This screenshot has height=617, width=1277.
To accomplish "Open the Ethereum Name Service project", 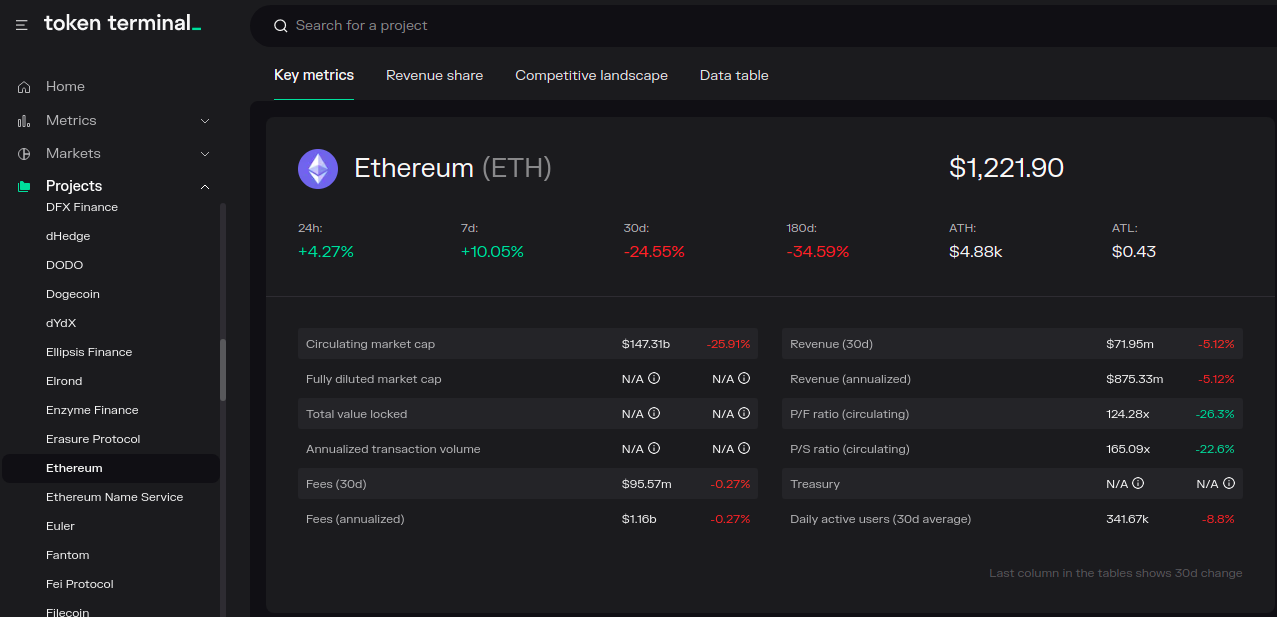I will pos(115,497).
